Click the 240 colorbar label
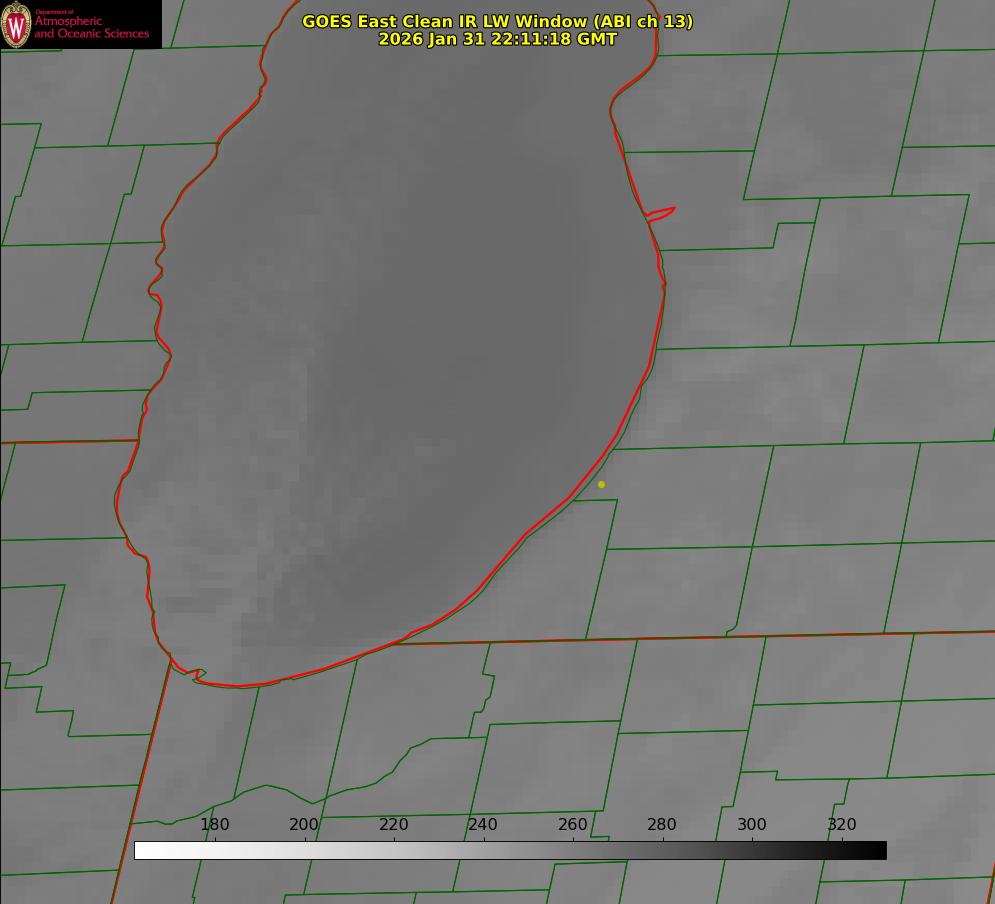 tap(483, 824)
